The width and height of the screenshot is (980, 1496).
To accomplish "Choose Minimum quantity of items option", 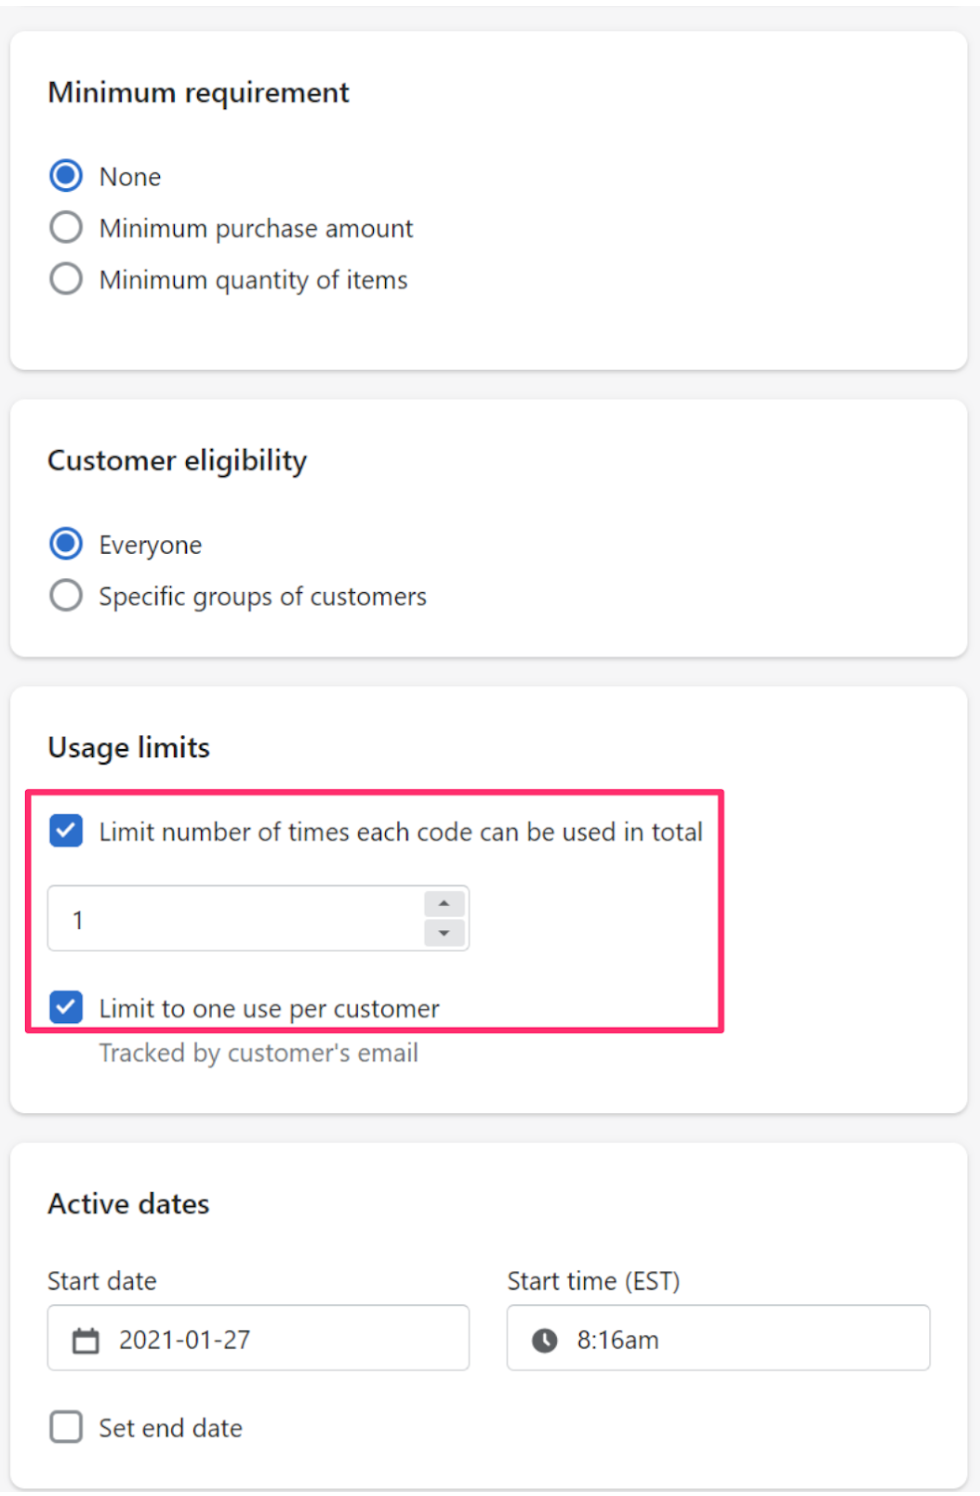I will coord(66,279).
